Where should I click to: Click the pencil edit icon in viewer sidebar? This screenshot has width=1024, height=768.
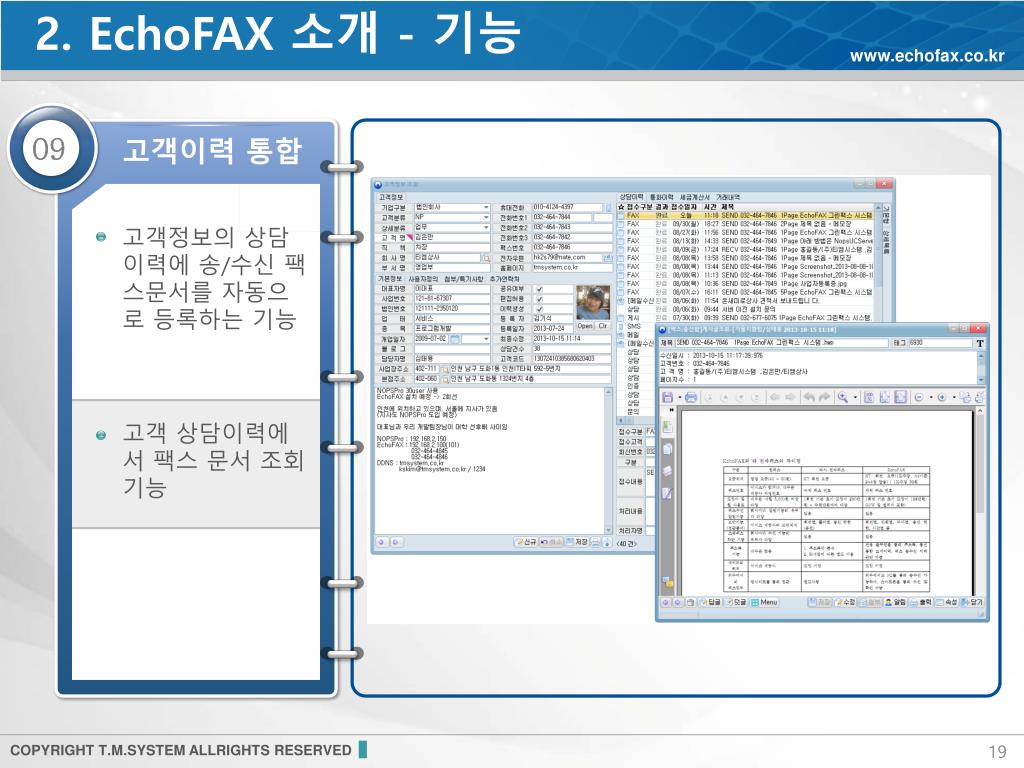667,493
